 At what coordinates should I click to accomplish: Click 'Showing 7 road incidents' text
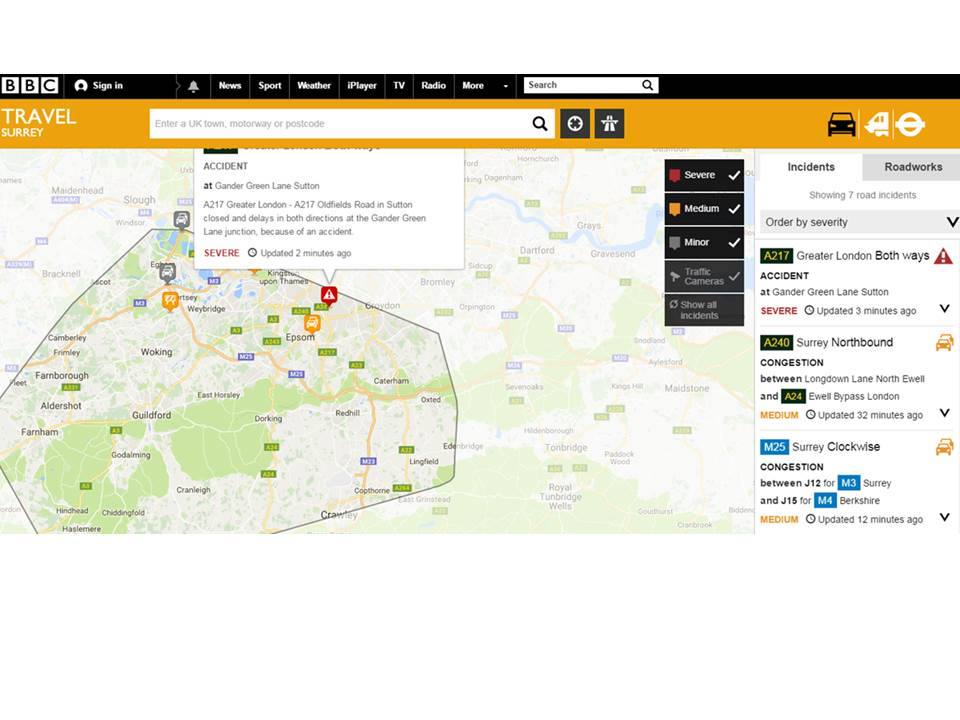click(x=862, y=195)
